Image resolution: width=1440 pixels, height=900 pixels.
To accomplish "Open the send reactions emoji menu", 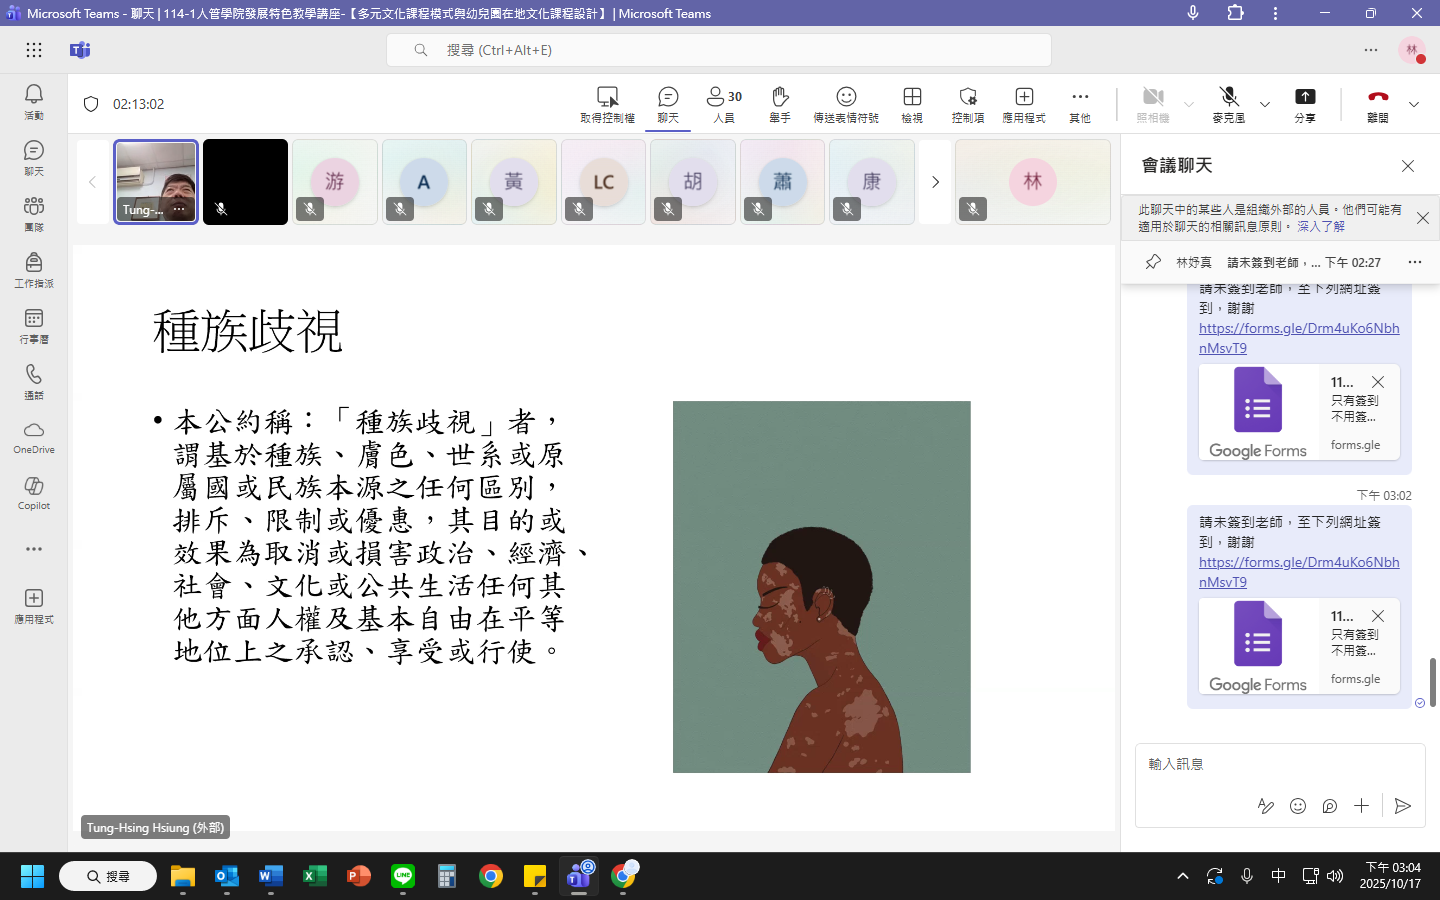I will click(x=846, y=103).
